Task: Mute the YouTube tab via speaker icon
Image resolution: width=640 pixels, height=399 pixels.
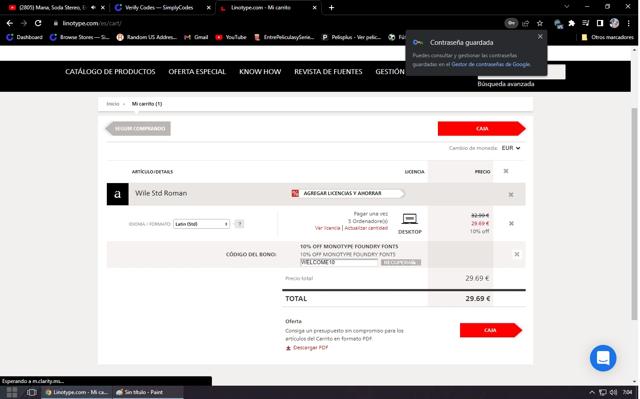Action: (x=93, y=7)
